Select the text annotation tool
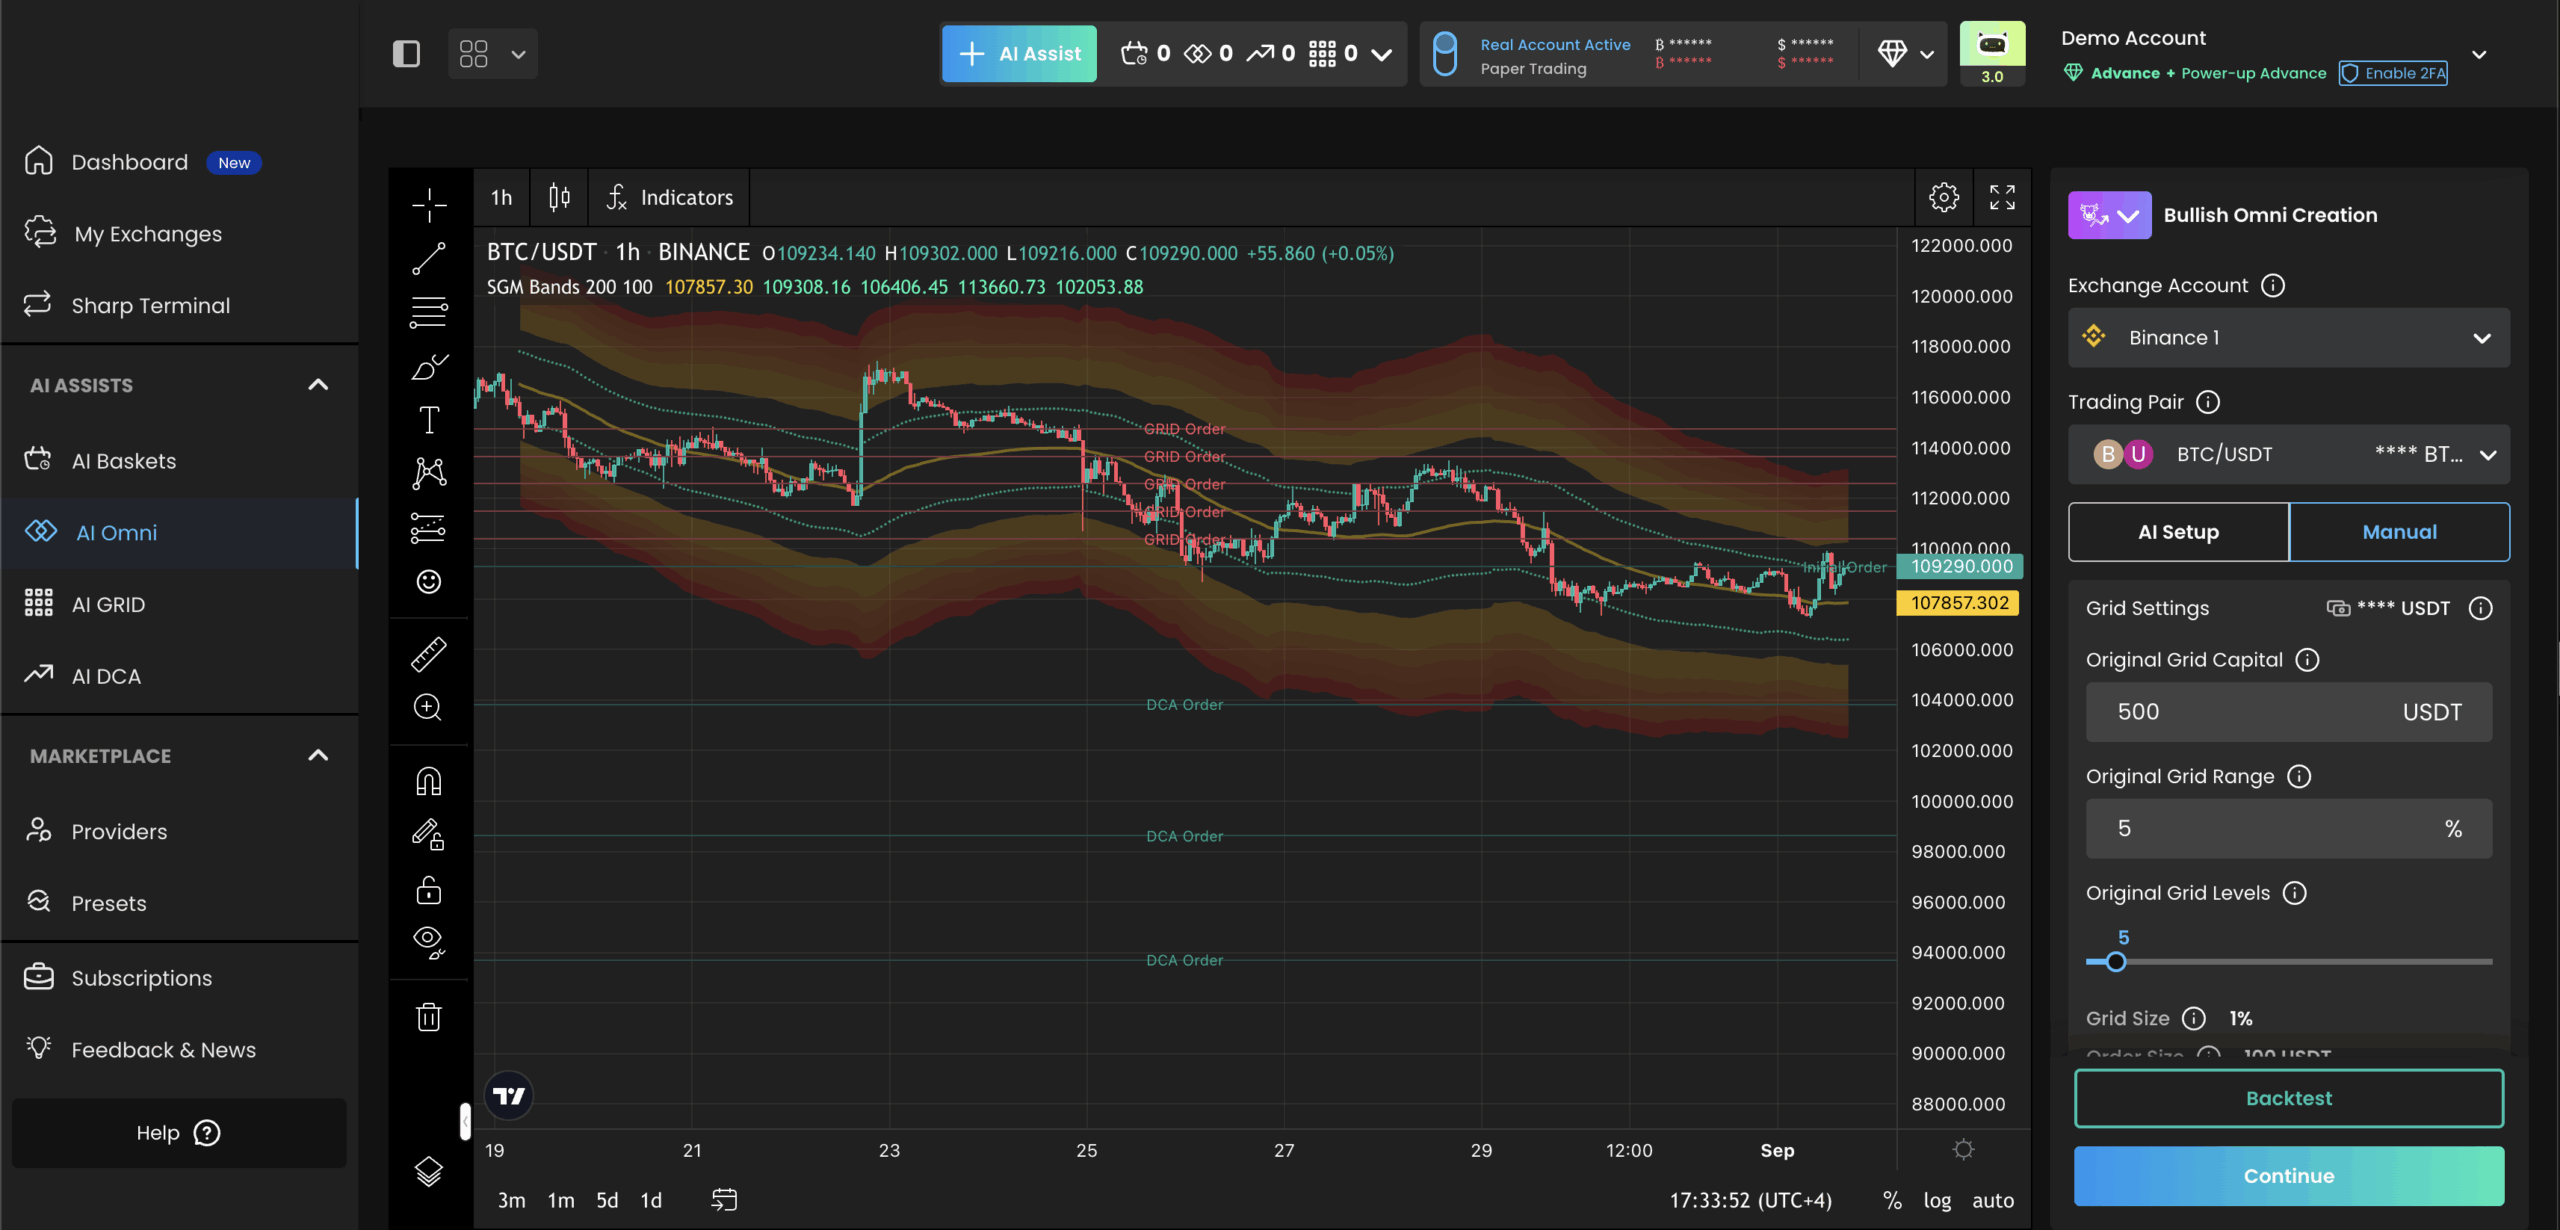The height and width of the screenshot is (1230, 2560). [429, 420]
